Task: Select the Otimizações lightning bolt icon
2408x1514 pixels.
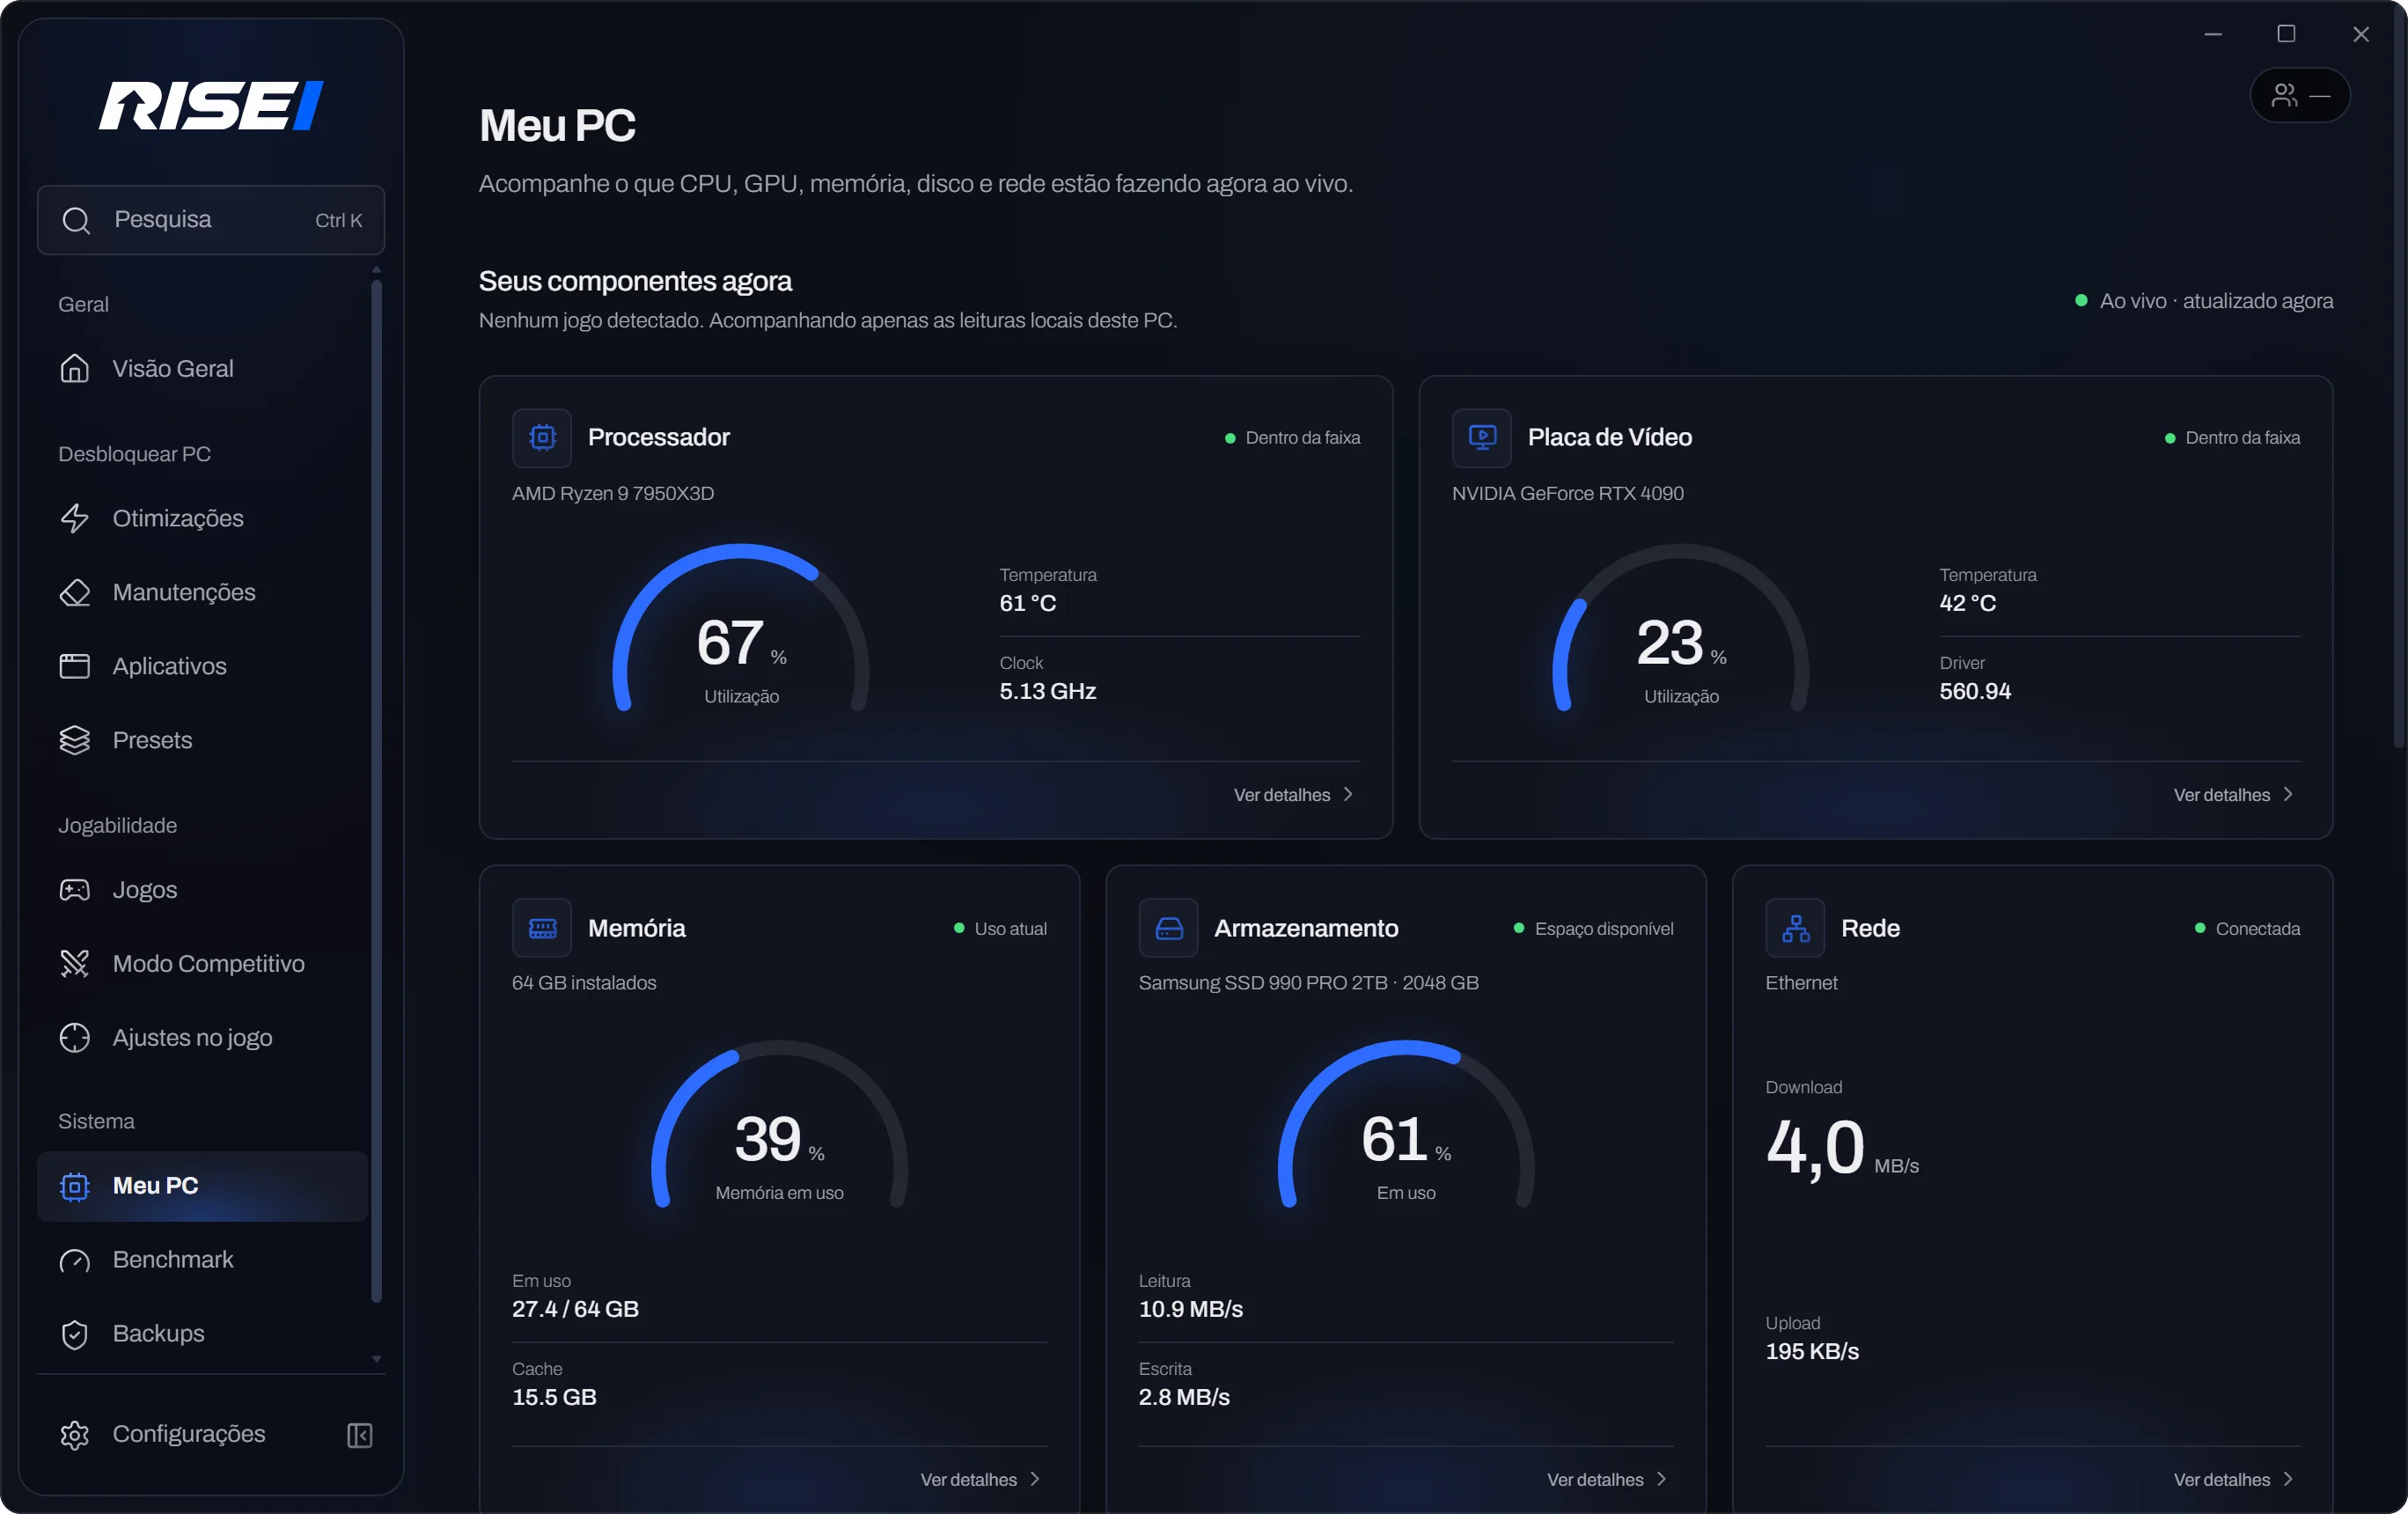Action: [x=74, y=518]
